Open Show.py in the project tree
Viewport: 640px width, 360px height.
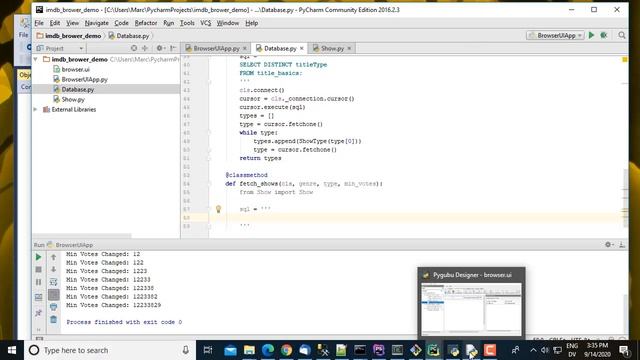tap(73, 99)
